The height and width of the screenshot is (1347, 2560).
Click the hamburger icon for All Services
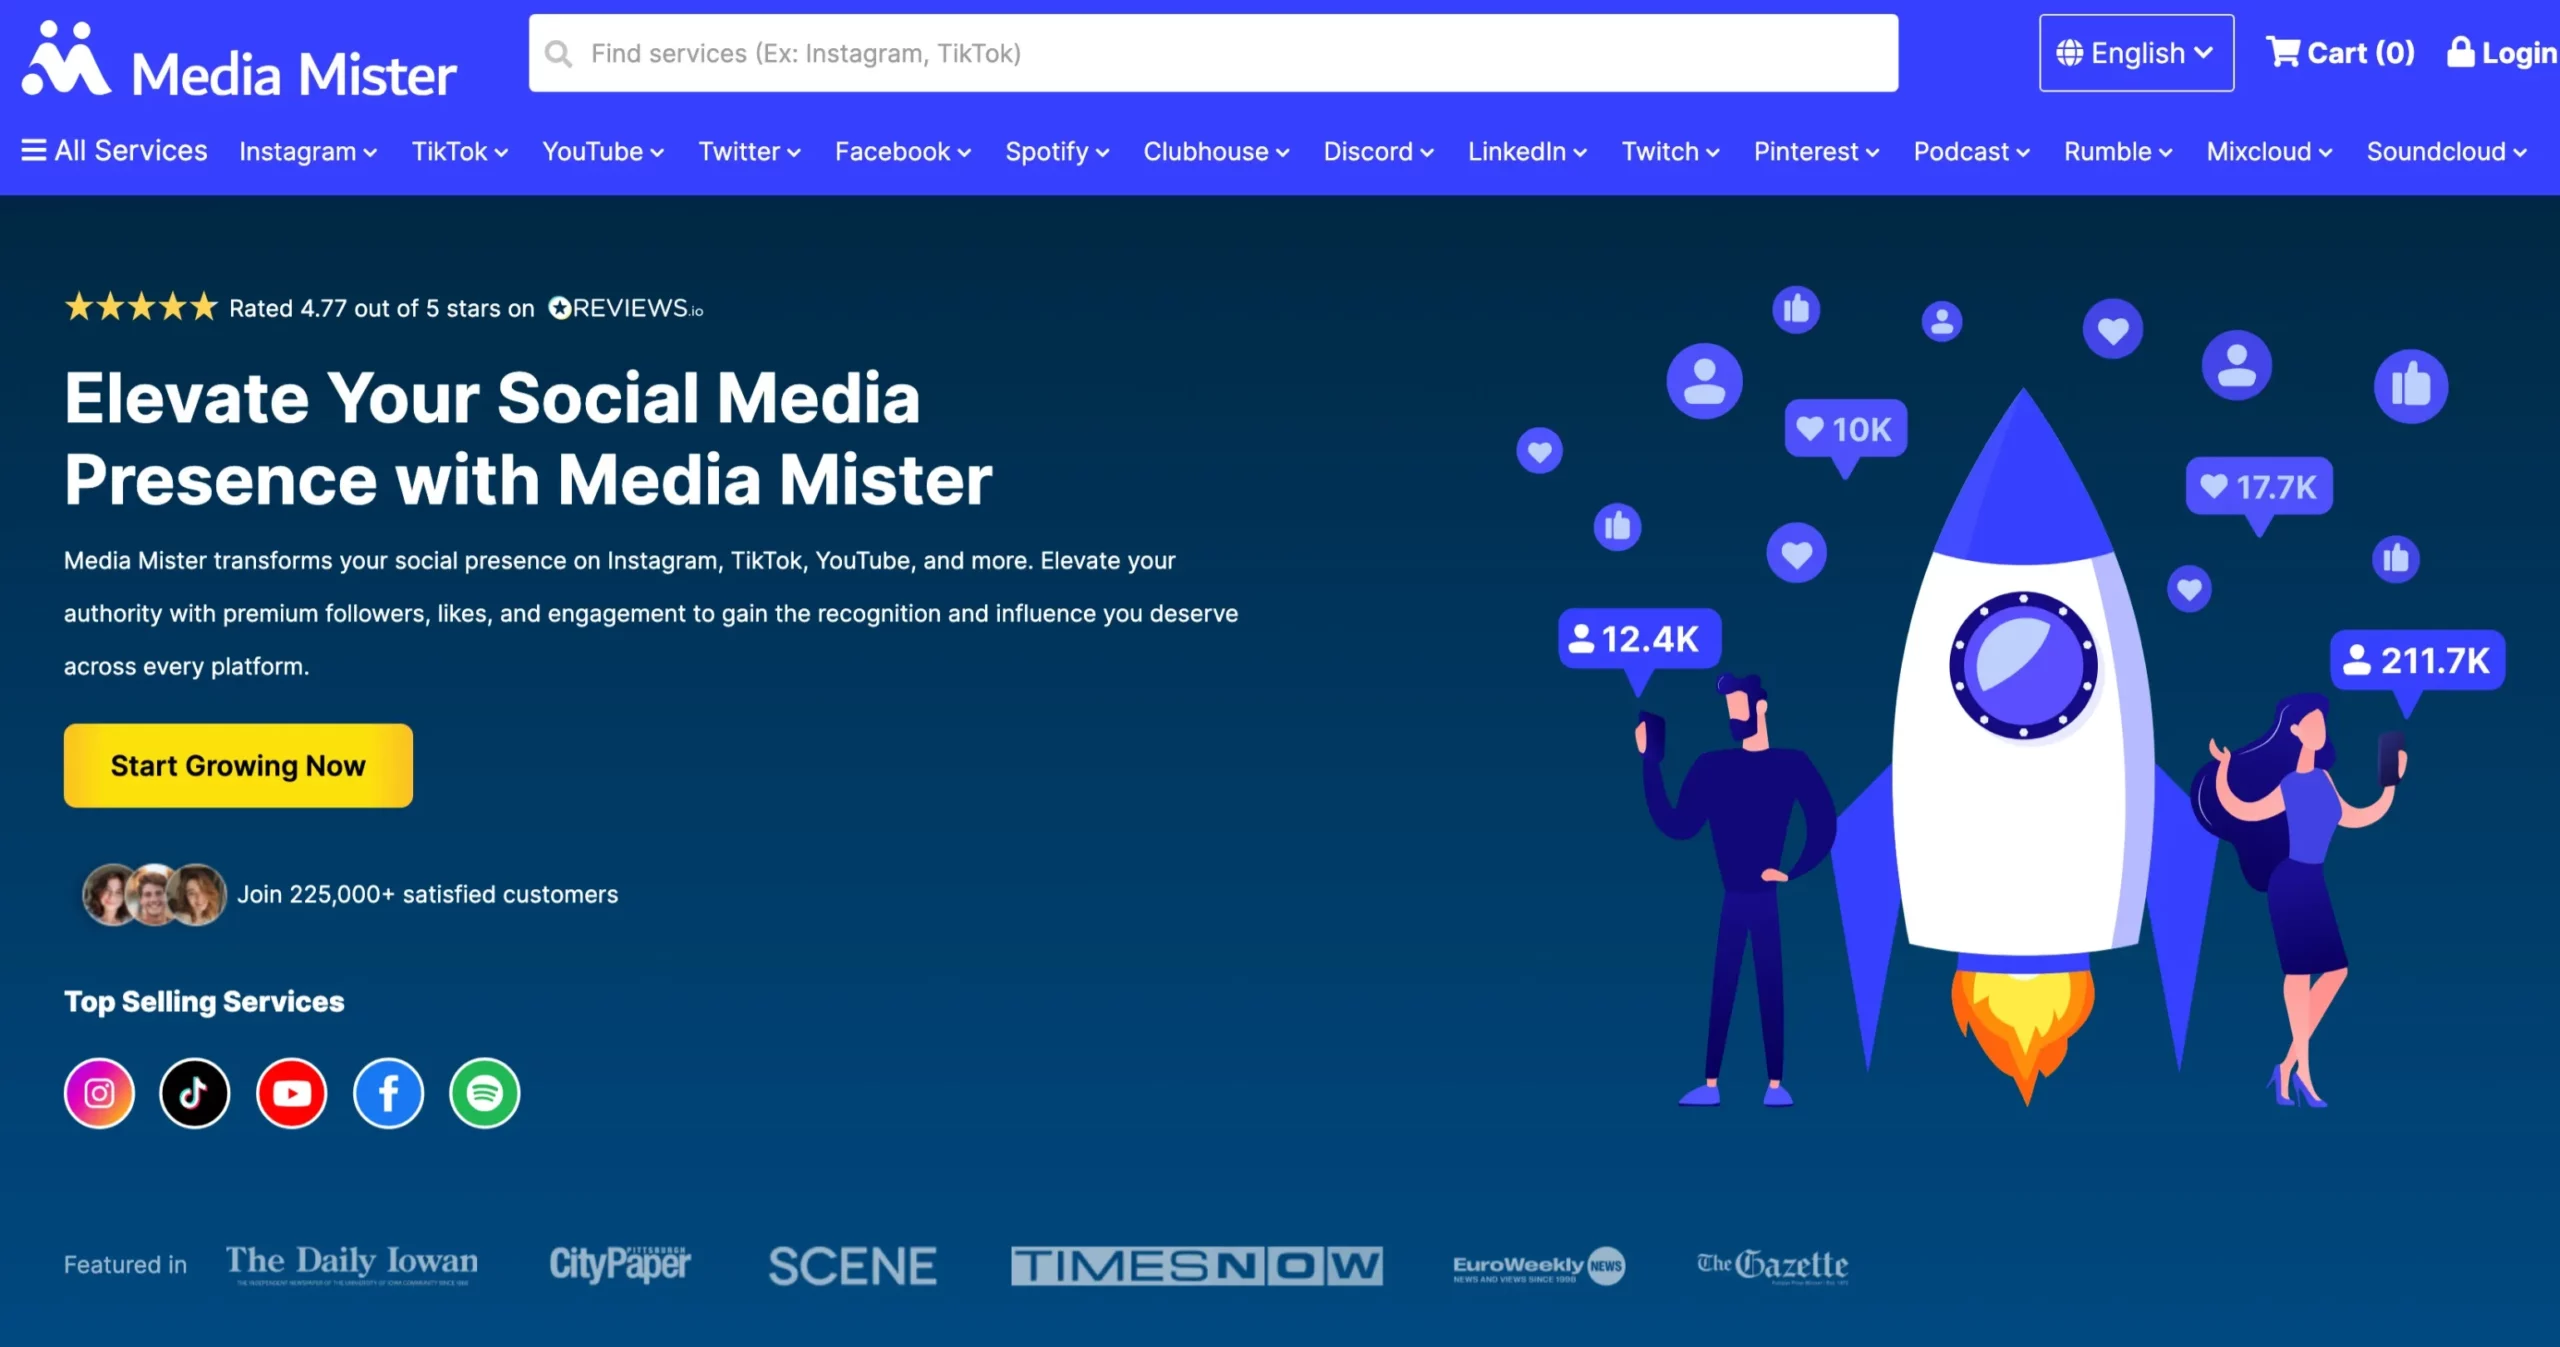coord(34,150)
